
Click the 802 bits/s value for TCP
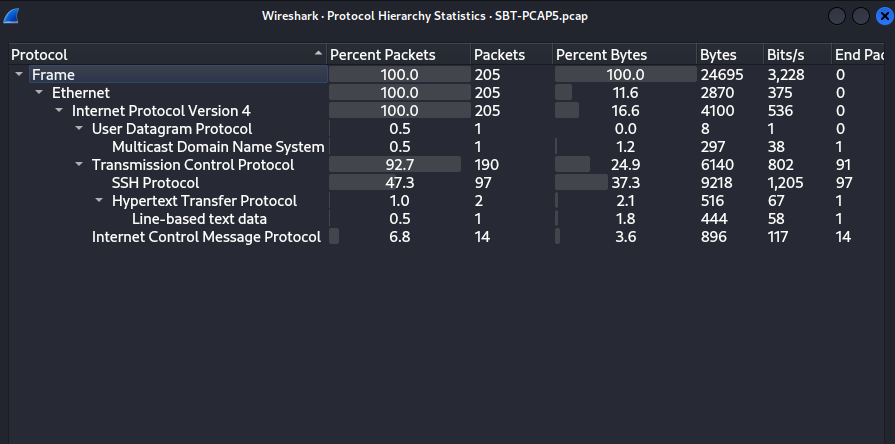click(x=780, y=164)
